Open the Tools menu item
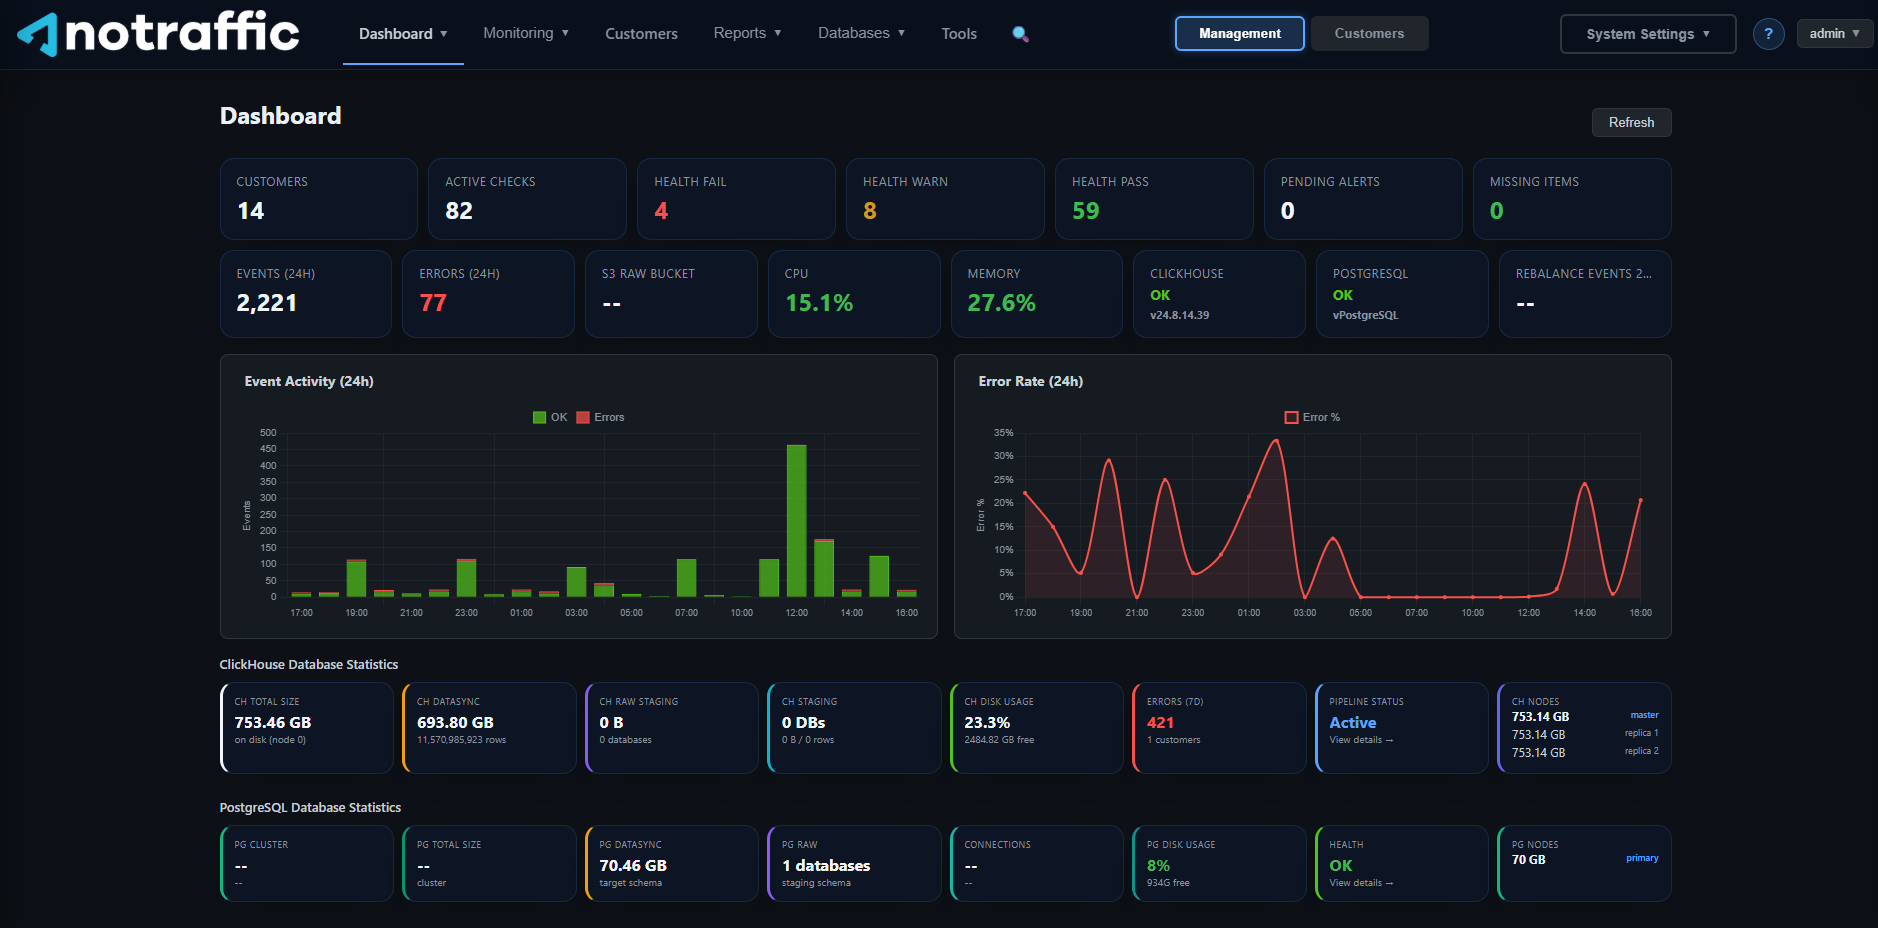 958,34
